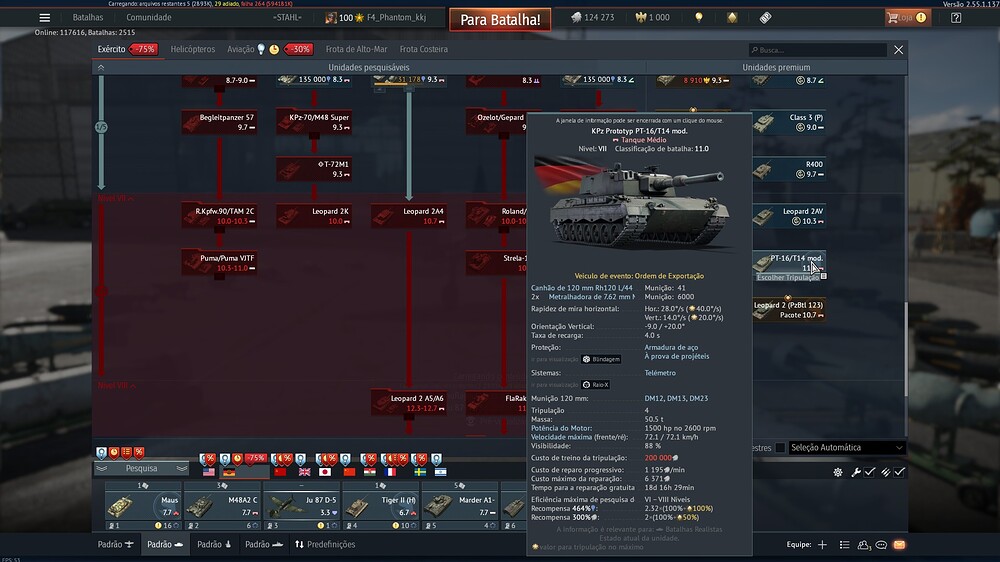This screenshot has height=562, width=1000.
Task: Switch to the Aviação tab
Action: pyautogui.click(x=240, y=49)
